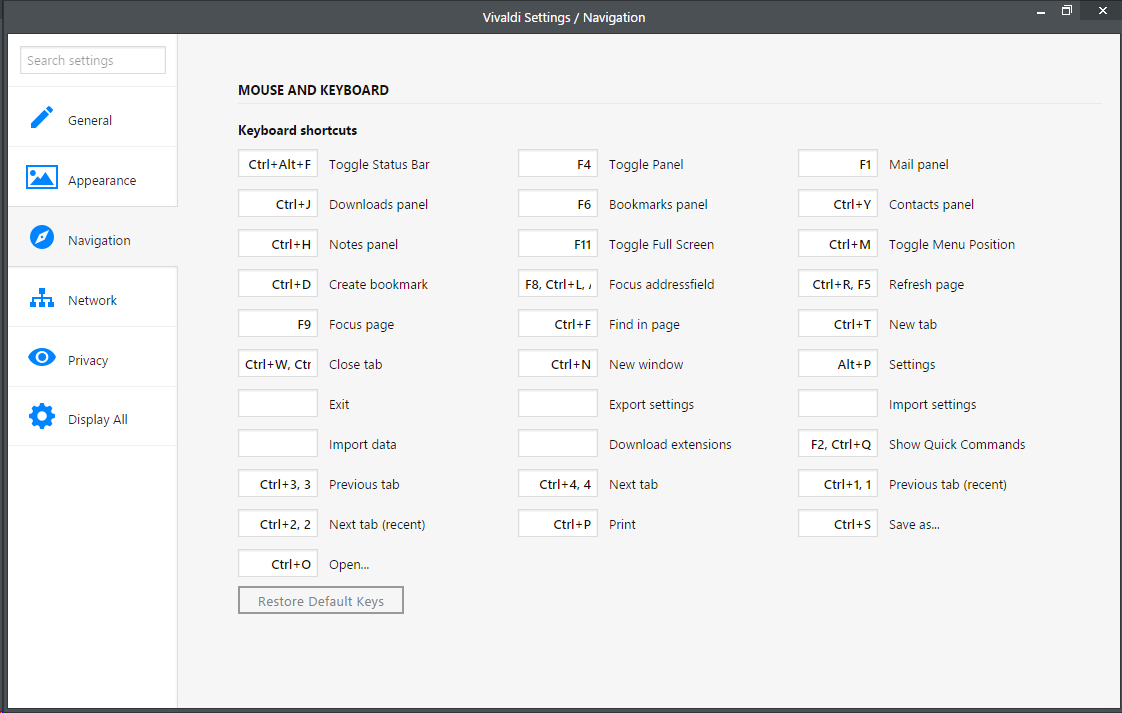Edit the Print Ctrl+P shortcut field

(557, 524)
